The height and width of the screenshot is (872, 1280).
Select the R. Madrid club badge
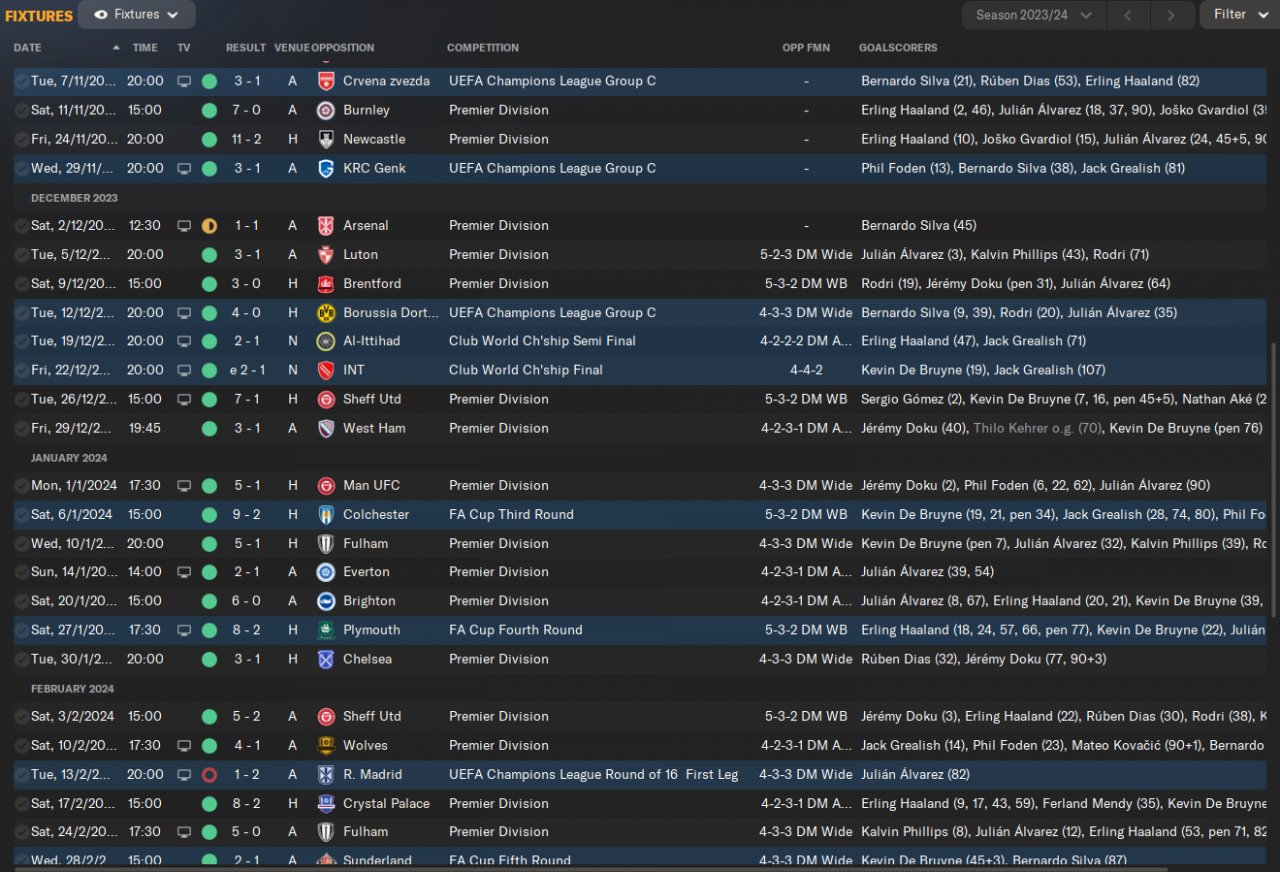(x=325, y=775)
